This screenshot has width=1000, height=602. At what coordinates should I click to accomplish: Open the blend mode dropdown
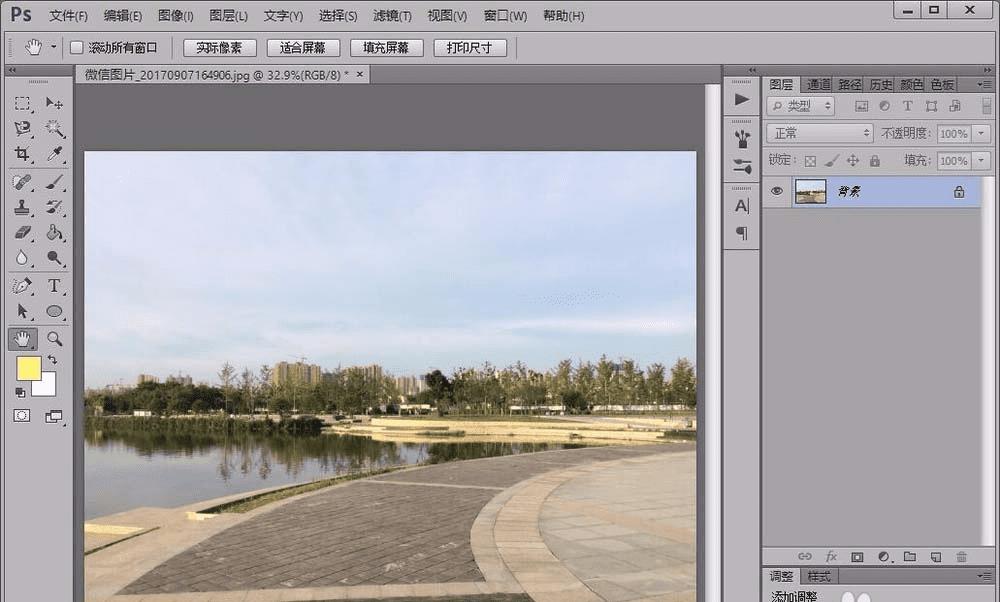click(820, 133)
